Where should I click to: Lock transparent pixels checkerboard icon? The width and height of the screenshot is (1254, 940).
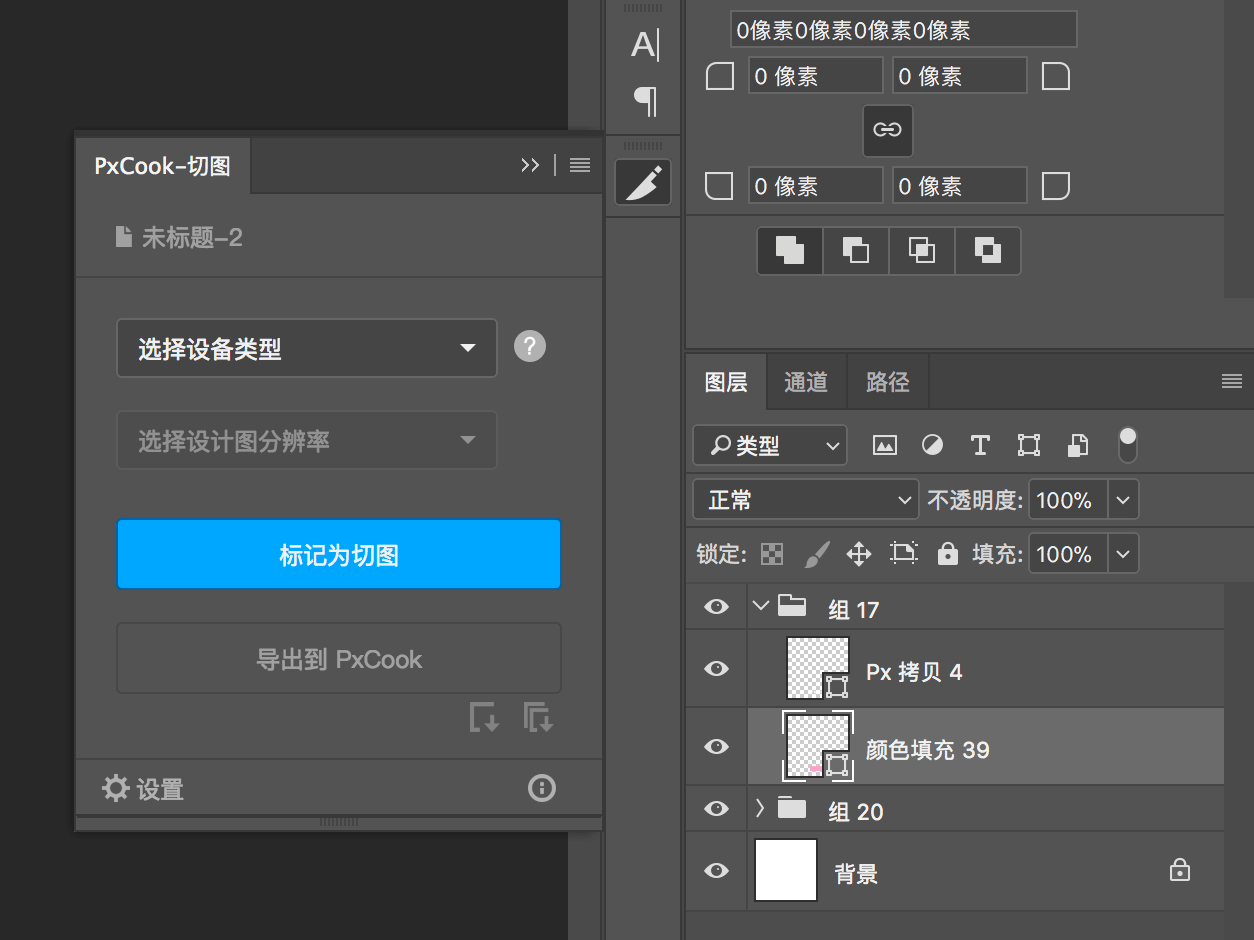click(772, 554)
